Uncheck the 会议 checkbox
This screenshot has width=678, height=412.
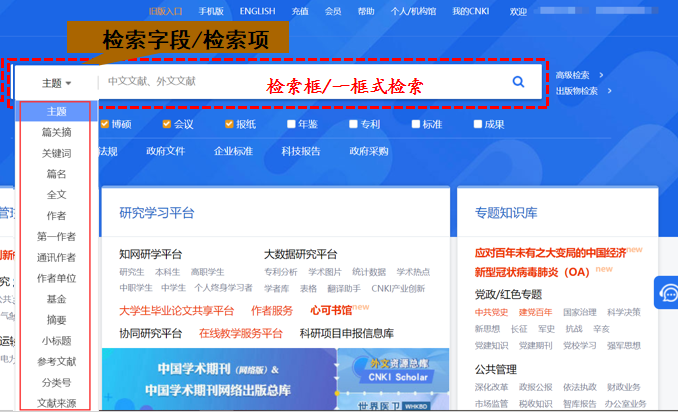coord(166,124)
